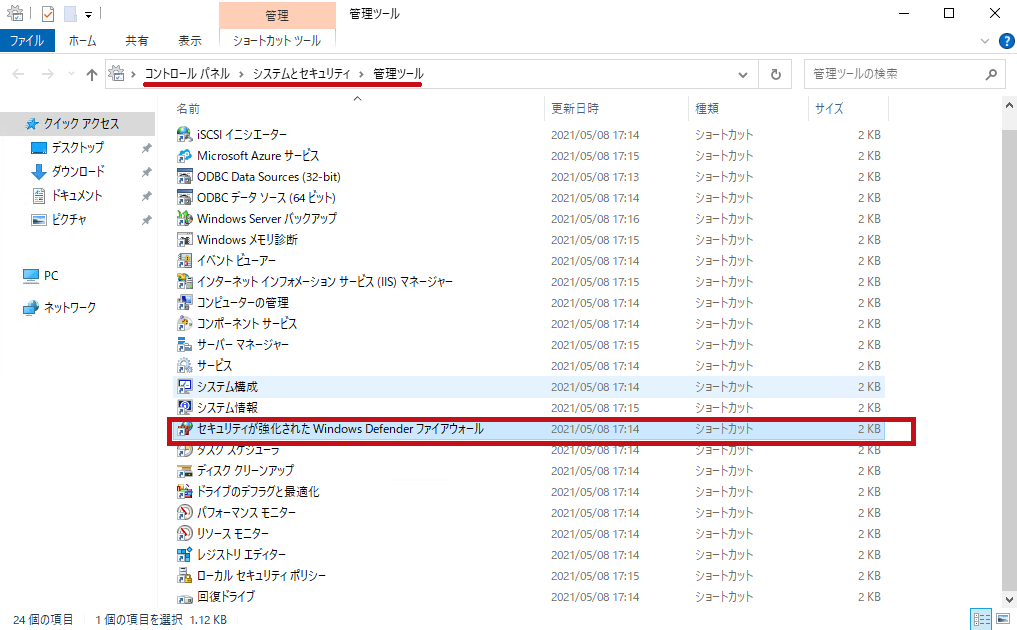The width and height of the screenshot is (1017, 630).
Task: Click the ODBC Data Sources (32-bit) icon
Action: [184, 176]
